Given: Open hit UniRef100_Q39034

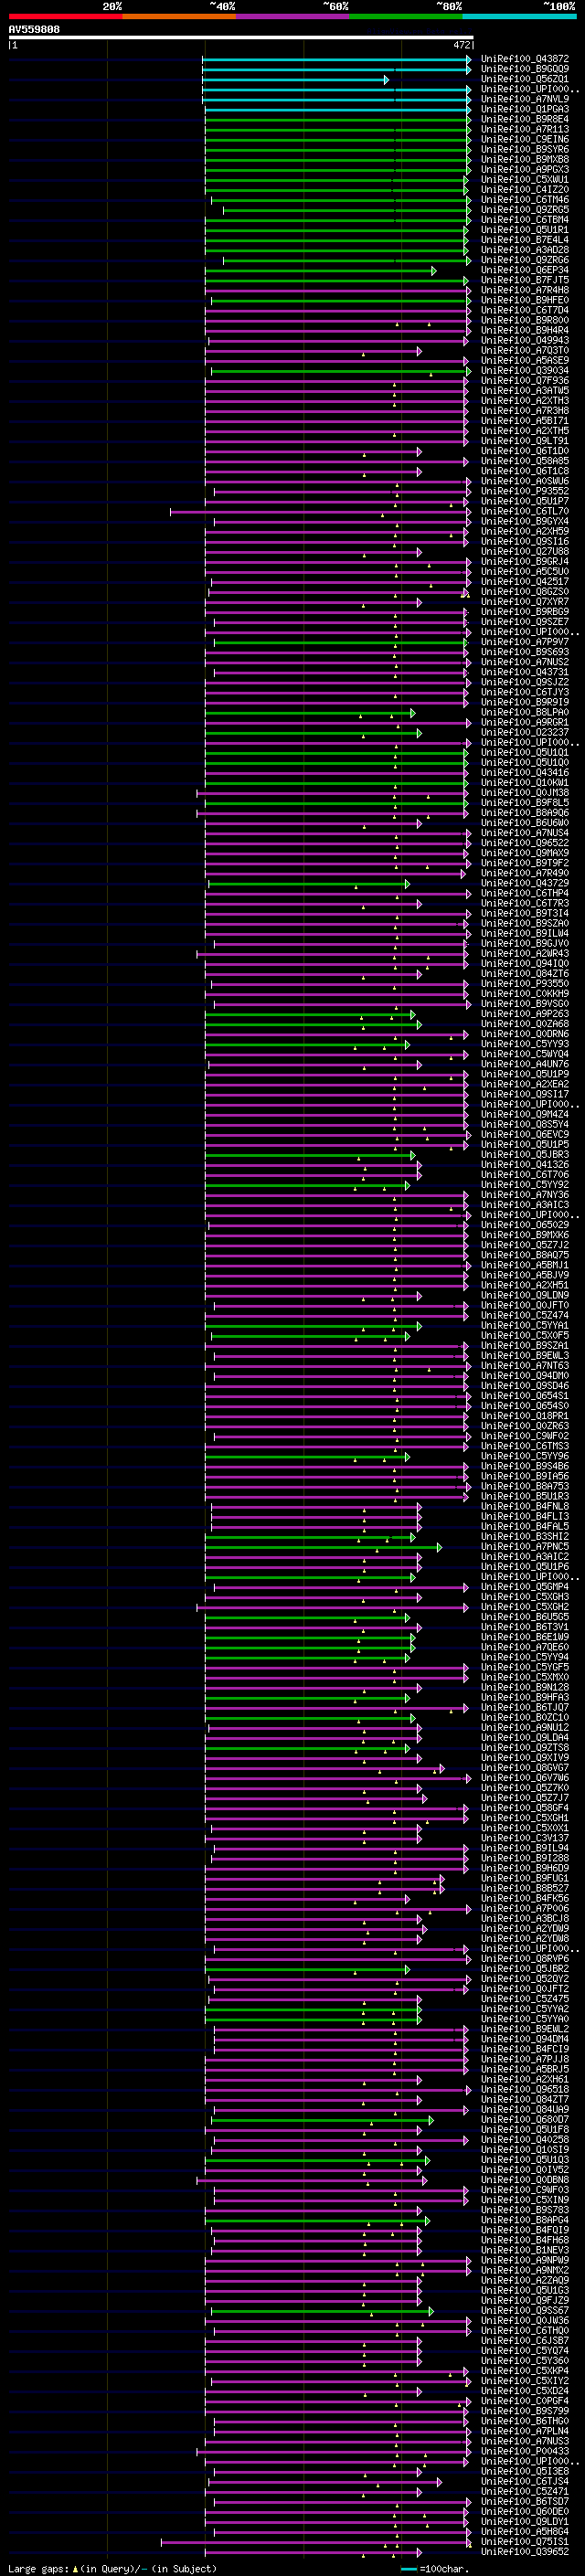Looking at the screenshot, I should tap(525, 371).
